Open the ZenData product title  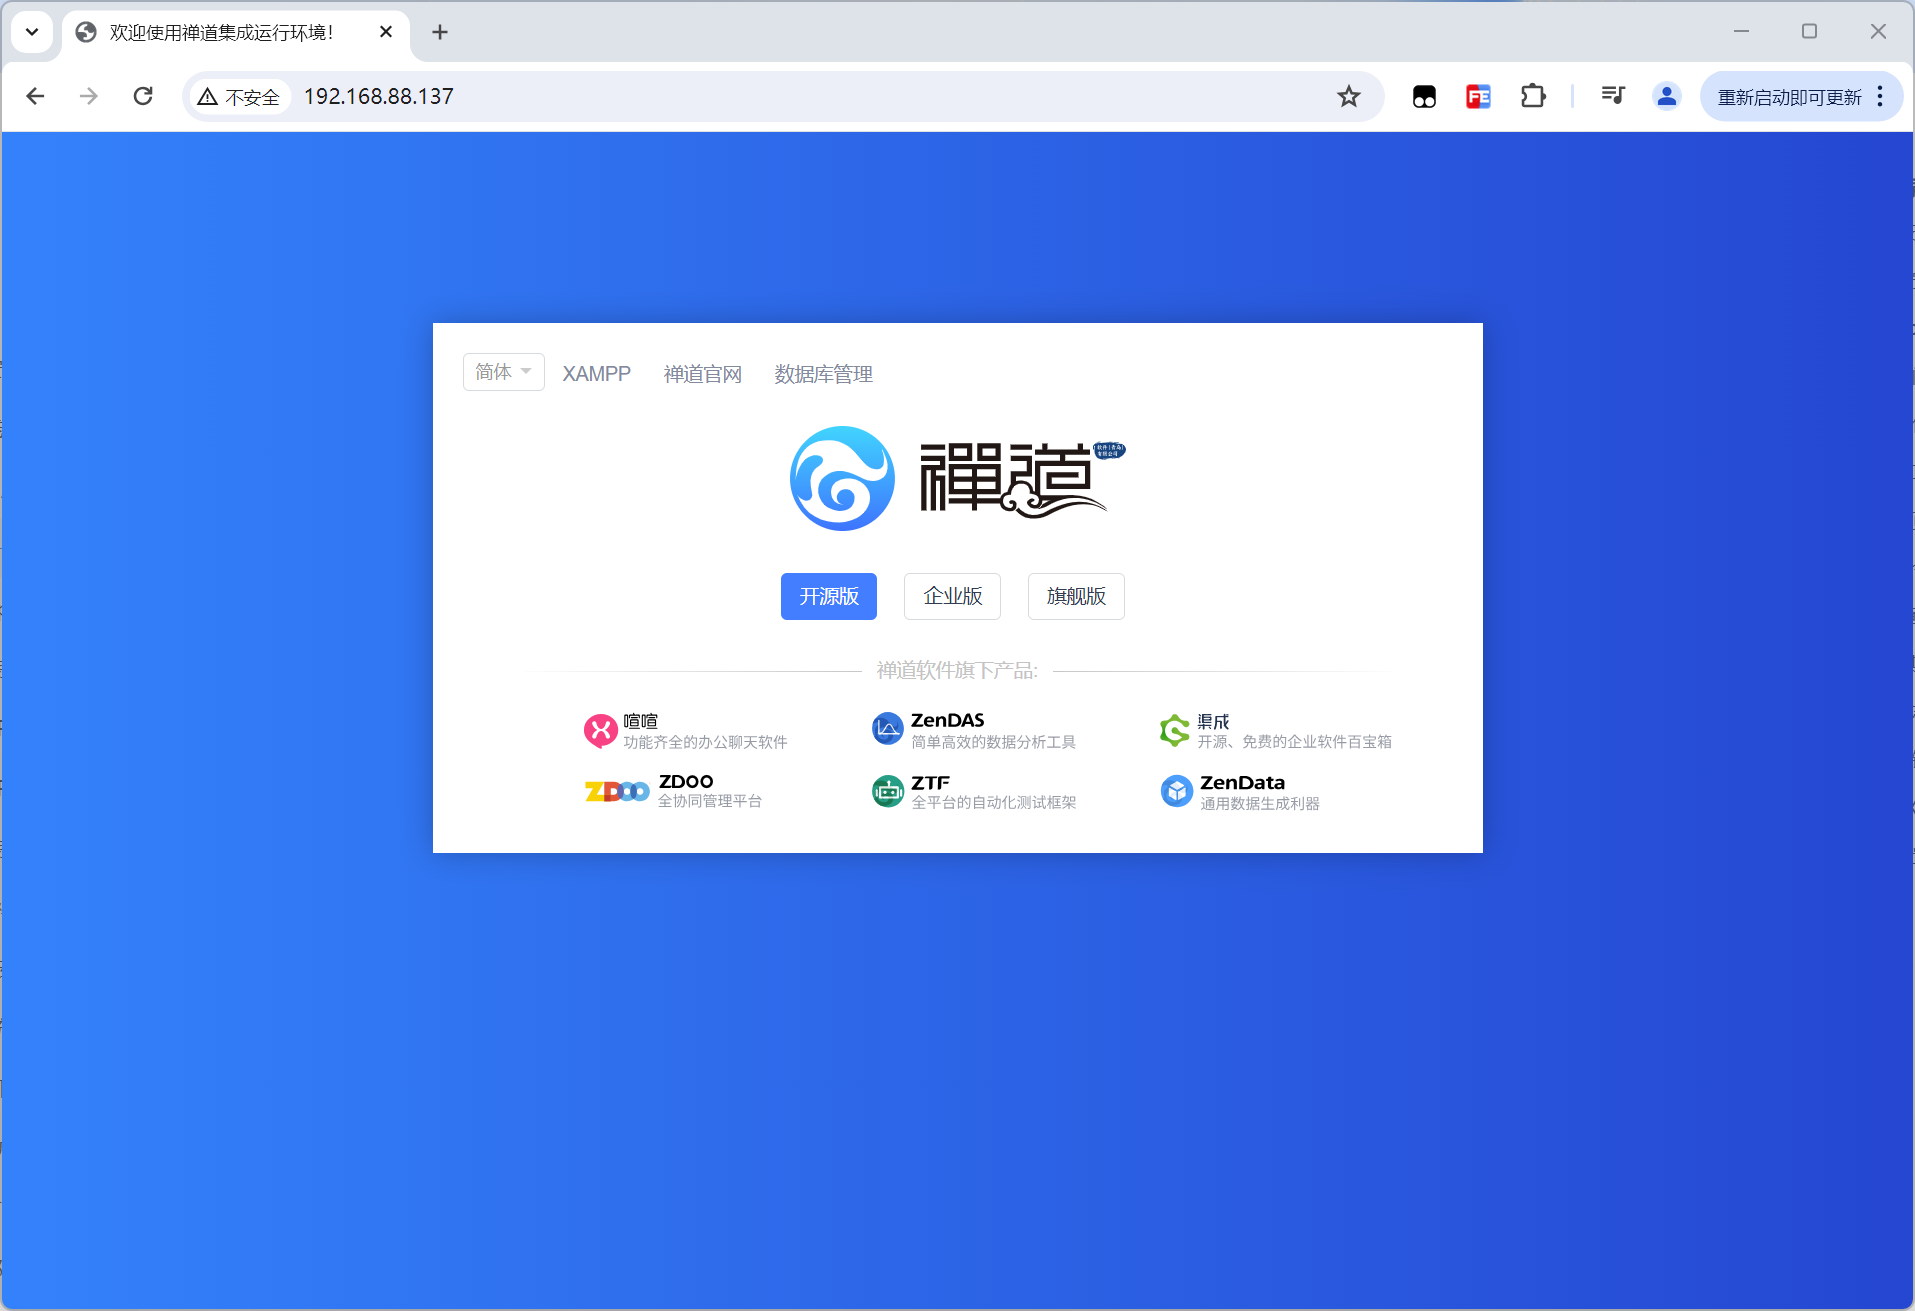(x=1242, y=783)
